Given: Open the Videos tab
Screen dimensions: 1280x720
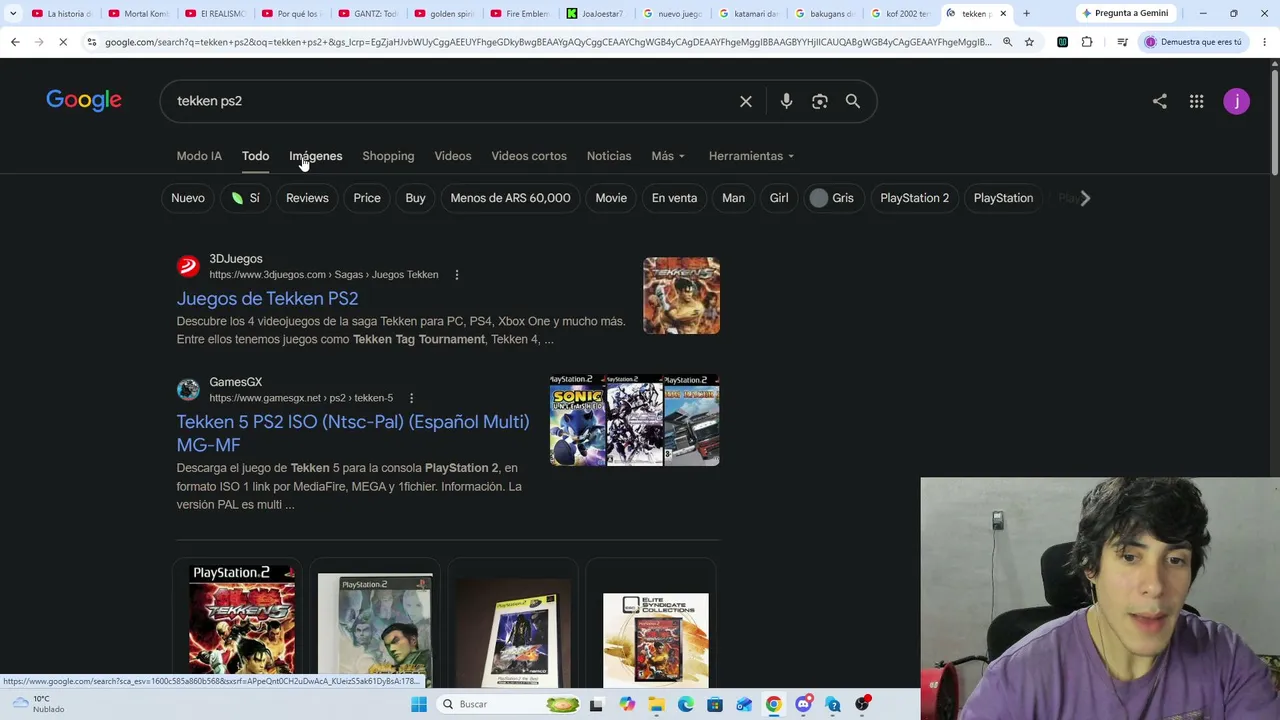Looking at the screenshot, I should pos(453,156).
